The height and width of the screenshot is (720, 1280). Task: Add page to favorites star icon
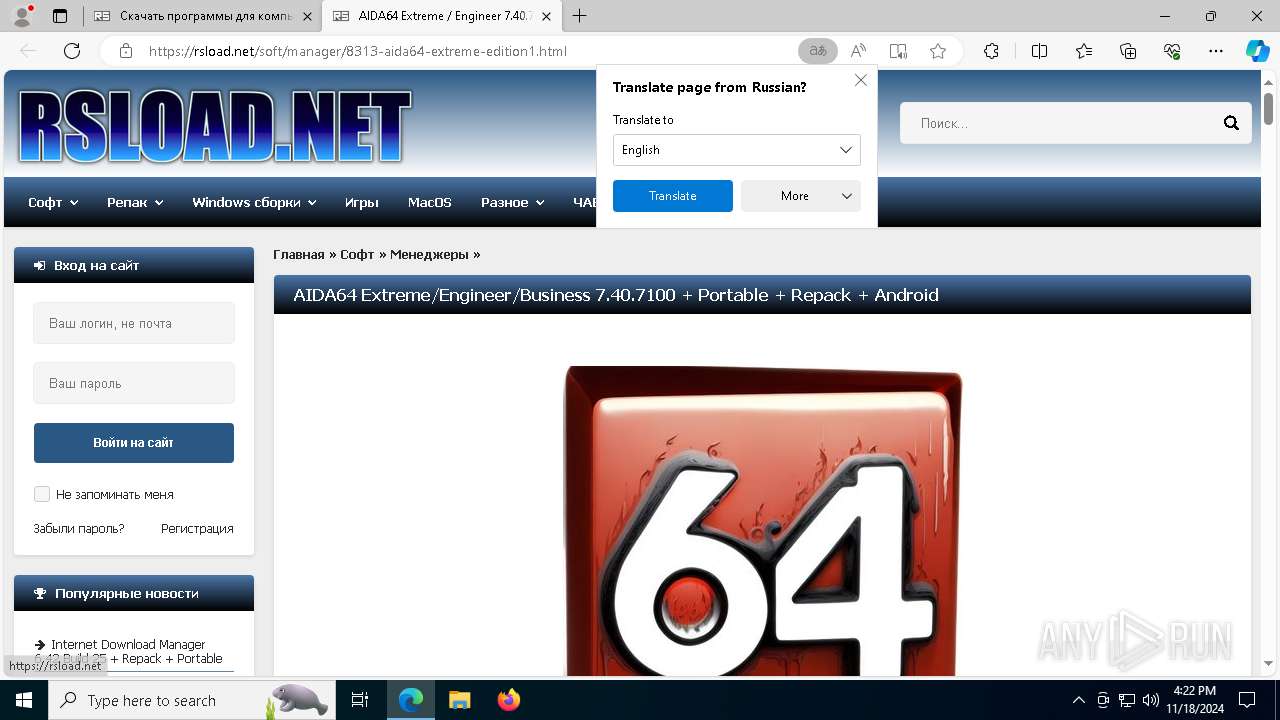938,51
